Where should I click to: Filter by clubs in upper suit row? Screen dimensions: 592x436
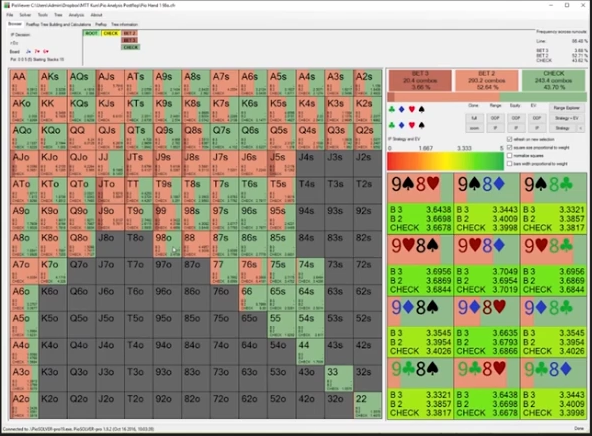(392, 109)
